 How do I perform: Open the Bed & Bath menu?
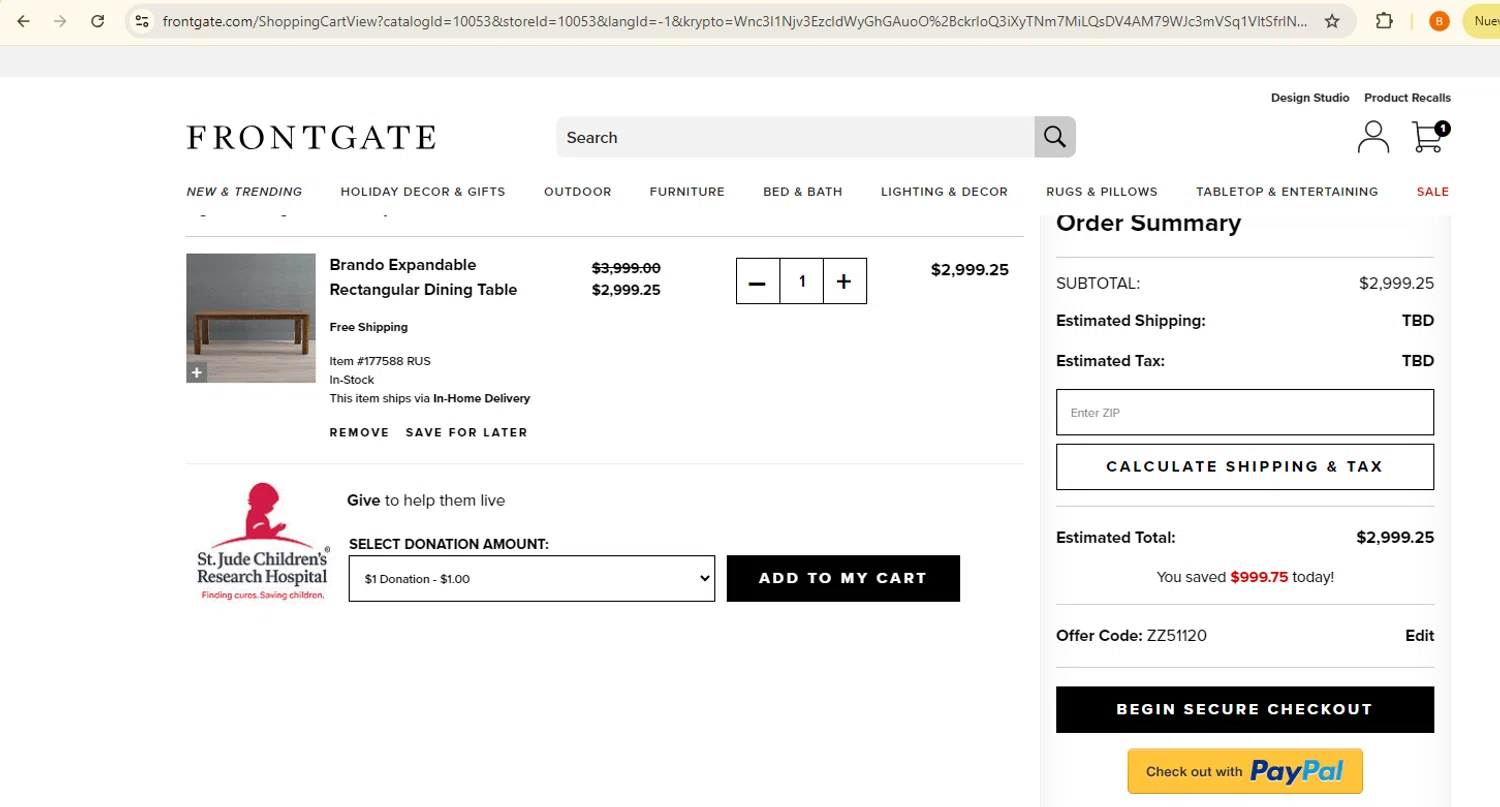click(803, 192)
